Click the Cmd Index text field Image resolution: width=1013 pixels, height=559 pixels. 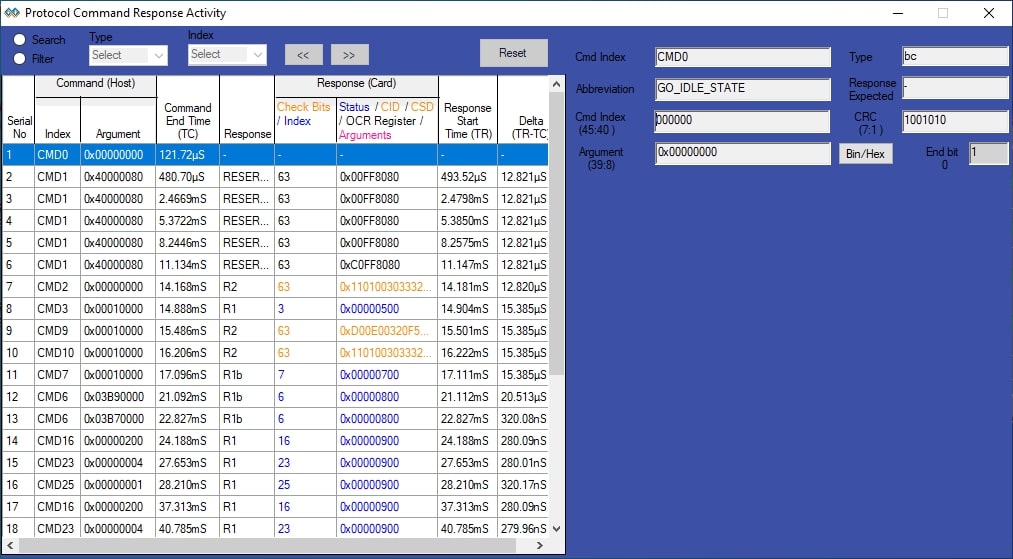742,57
